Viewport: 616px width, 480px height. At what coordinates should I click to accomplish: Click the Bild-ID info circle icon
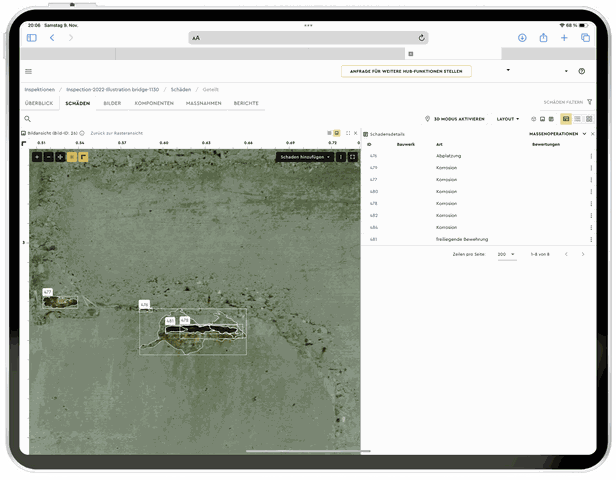[82, 133]
